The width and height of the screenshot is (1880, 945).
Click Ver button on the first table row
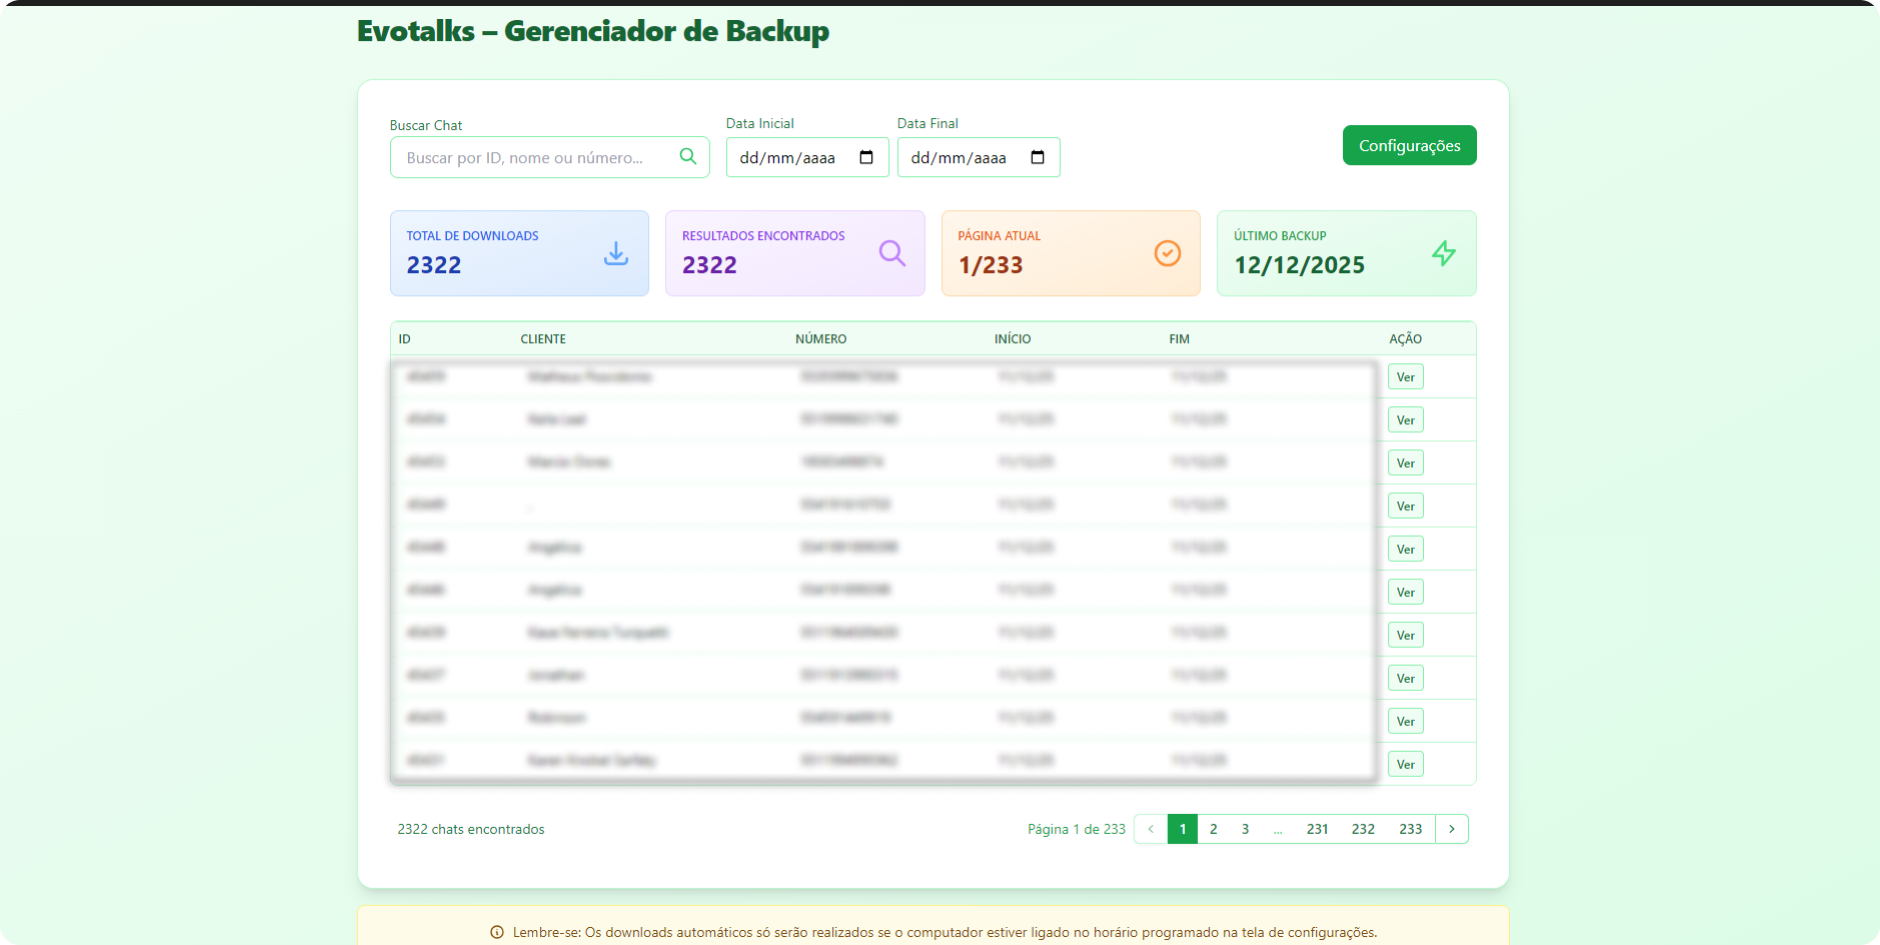coord(1405,377)
